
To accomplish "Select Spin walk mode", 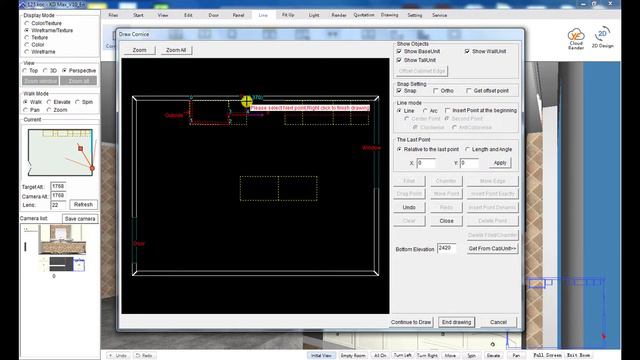I will click(x=77, y=102).
